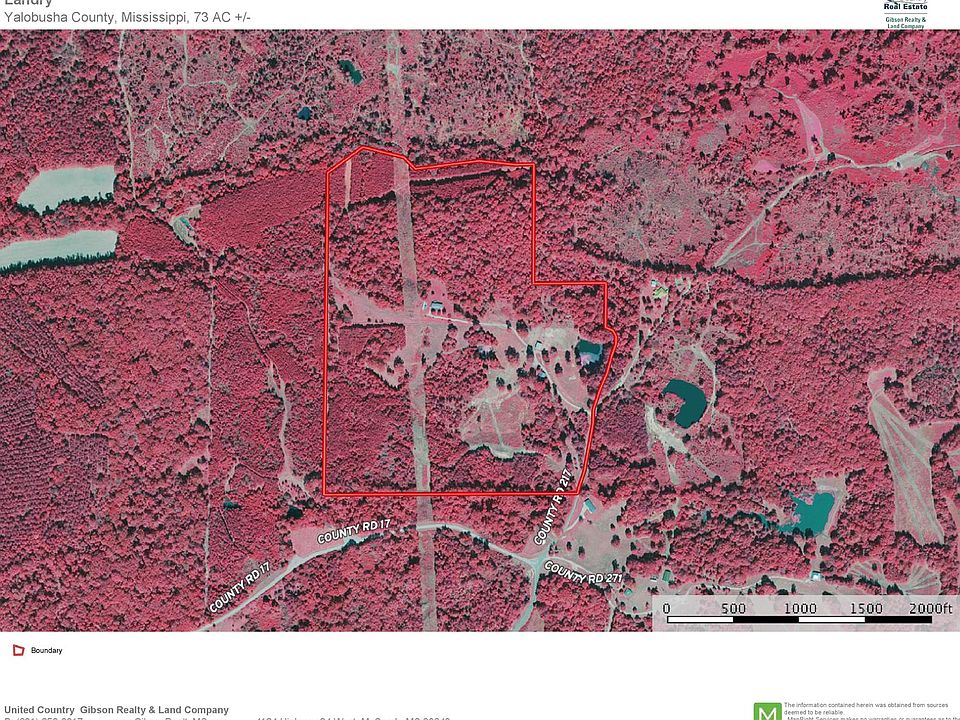Click the 500 mark on the scale bar
Screen dimensions: 960x720
tap(733, 608)
